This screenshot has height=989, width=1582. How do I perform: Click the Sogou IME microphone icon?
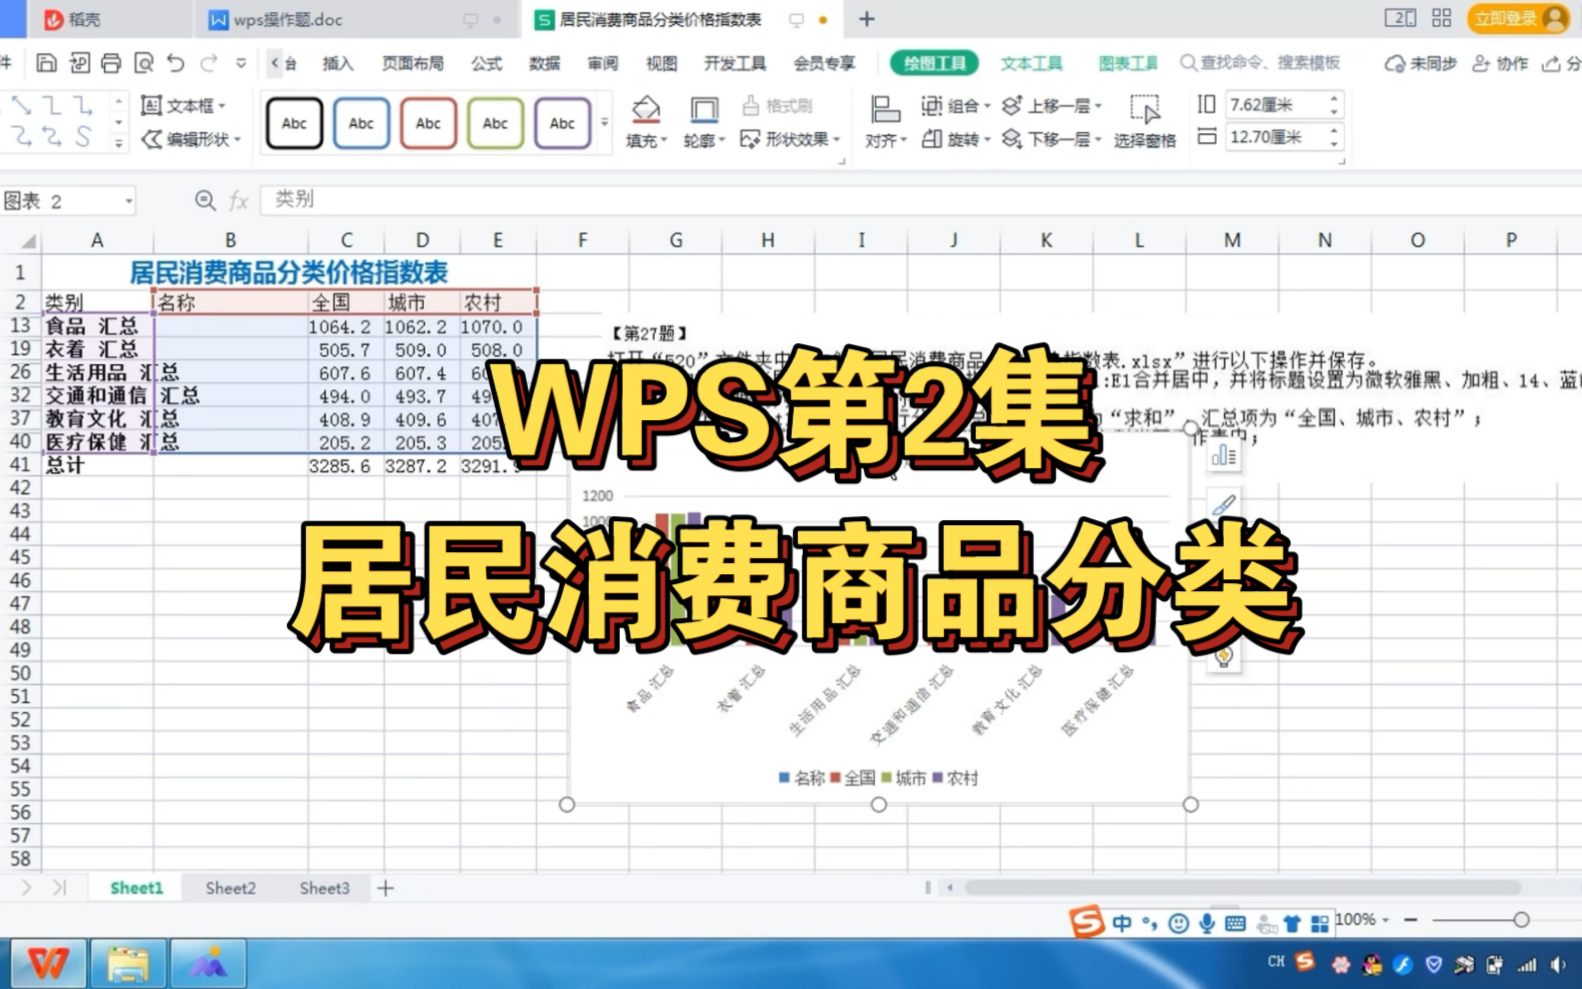click(1207, 923)
